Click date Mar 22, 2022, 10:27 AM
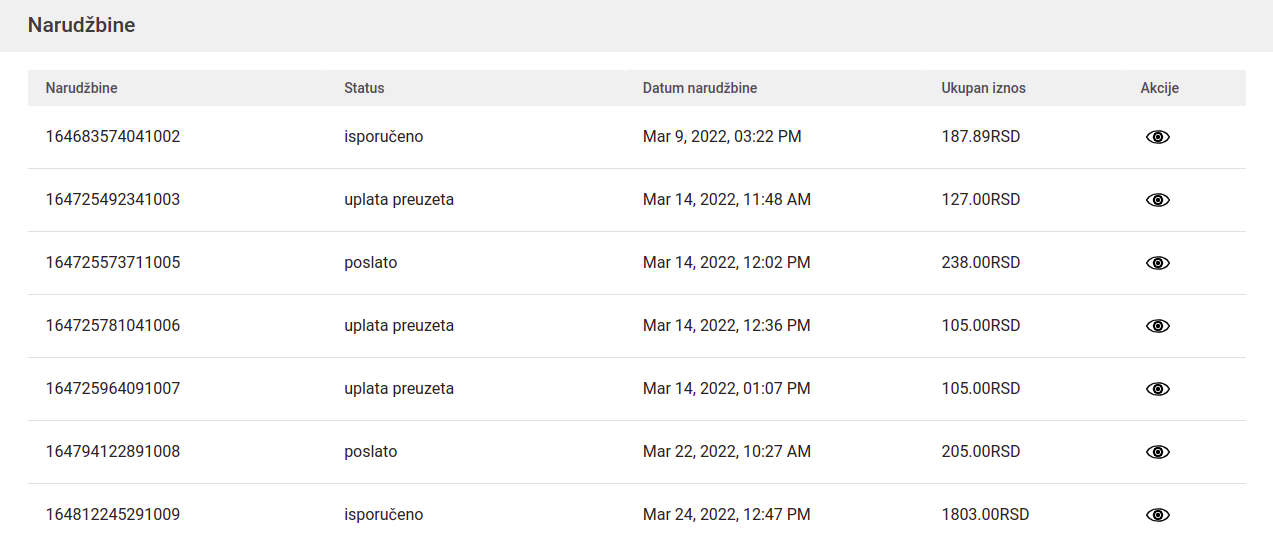1273x545 pixels. [x=726, y=452]
